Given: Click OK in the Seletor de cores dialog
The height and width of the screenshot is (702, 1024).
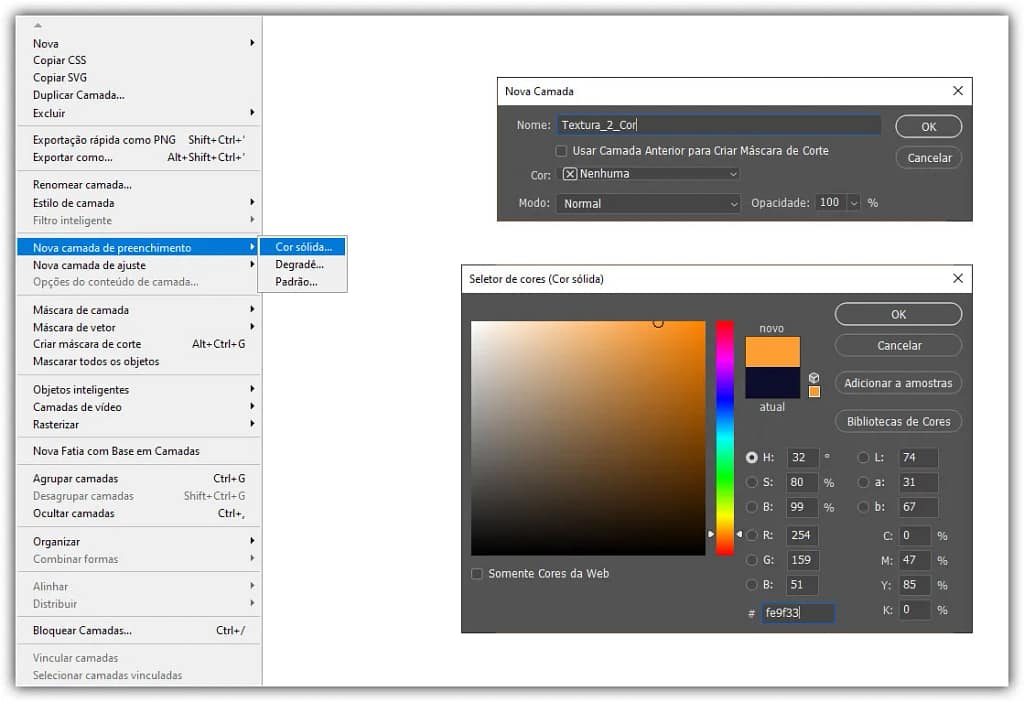Looking at the screenshot, I should coord(898,314).
